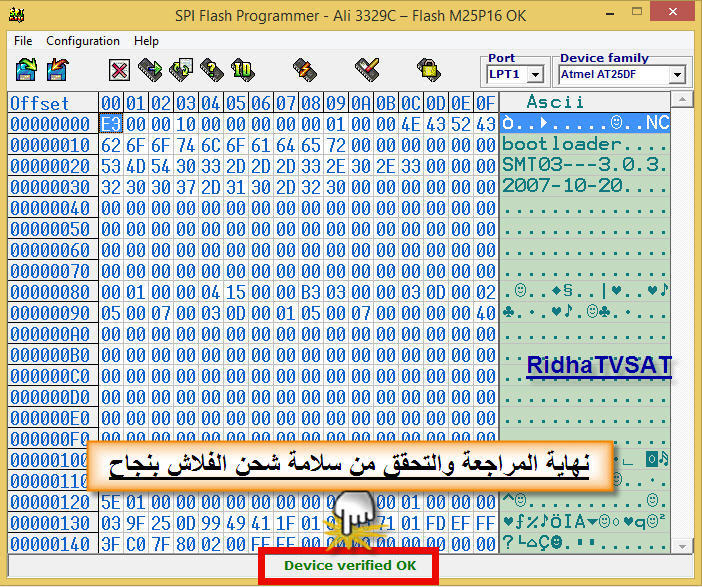702x587 pixels.
Task: Click the chip icon with question mark
Action: tap(211, 70)
